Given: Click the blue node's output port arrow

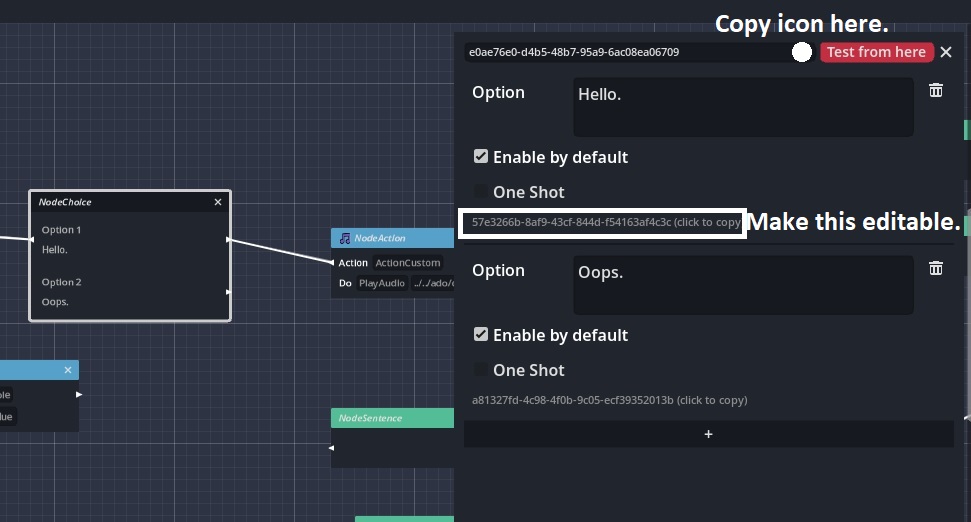Looking at the screenshot, I should [79, 394].
